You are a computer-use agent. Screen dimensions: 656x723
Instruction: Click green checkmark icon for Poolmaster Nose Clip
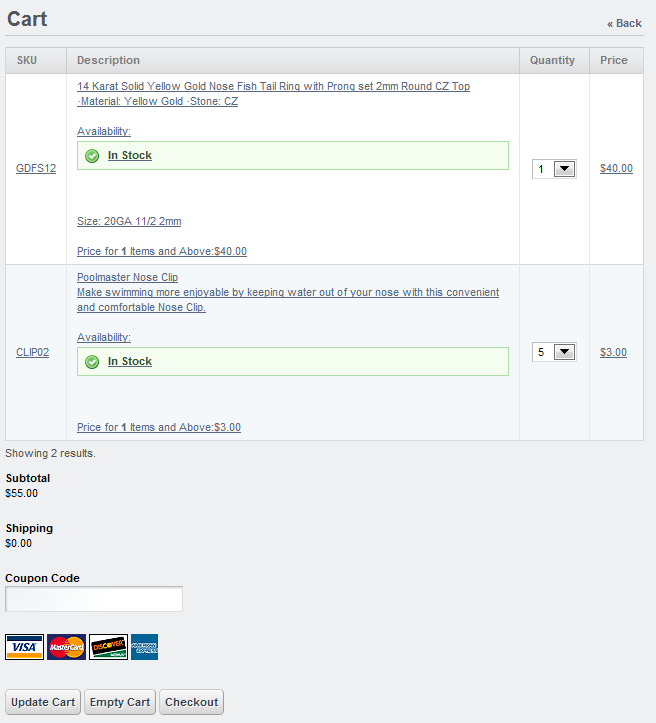point(92,362)
